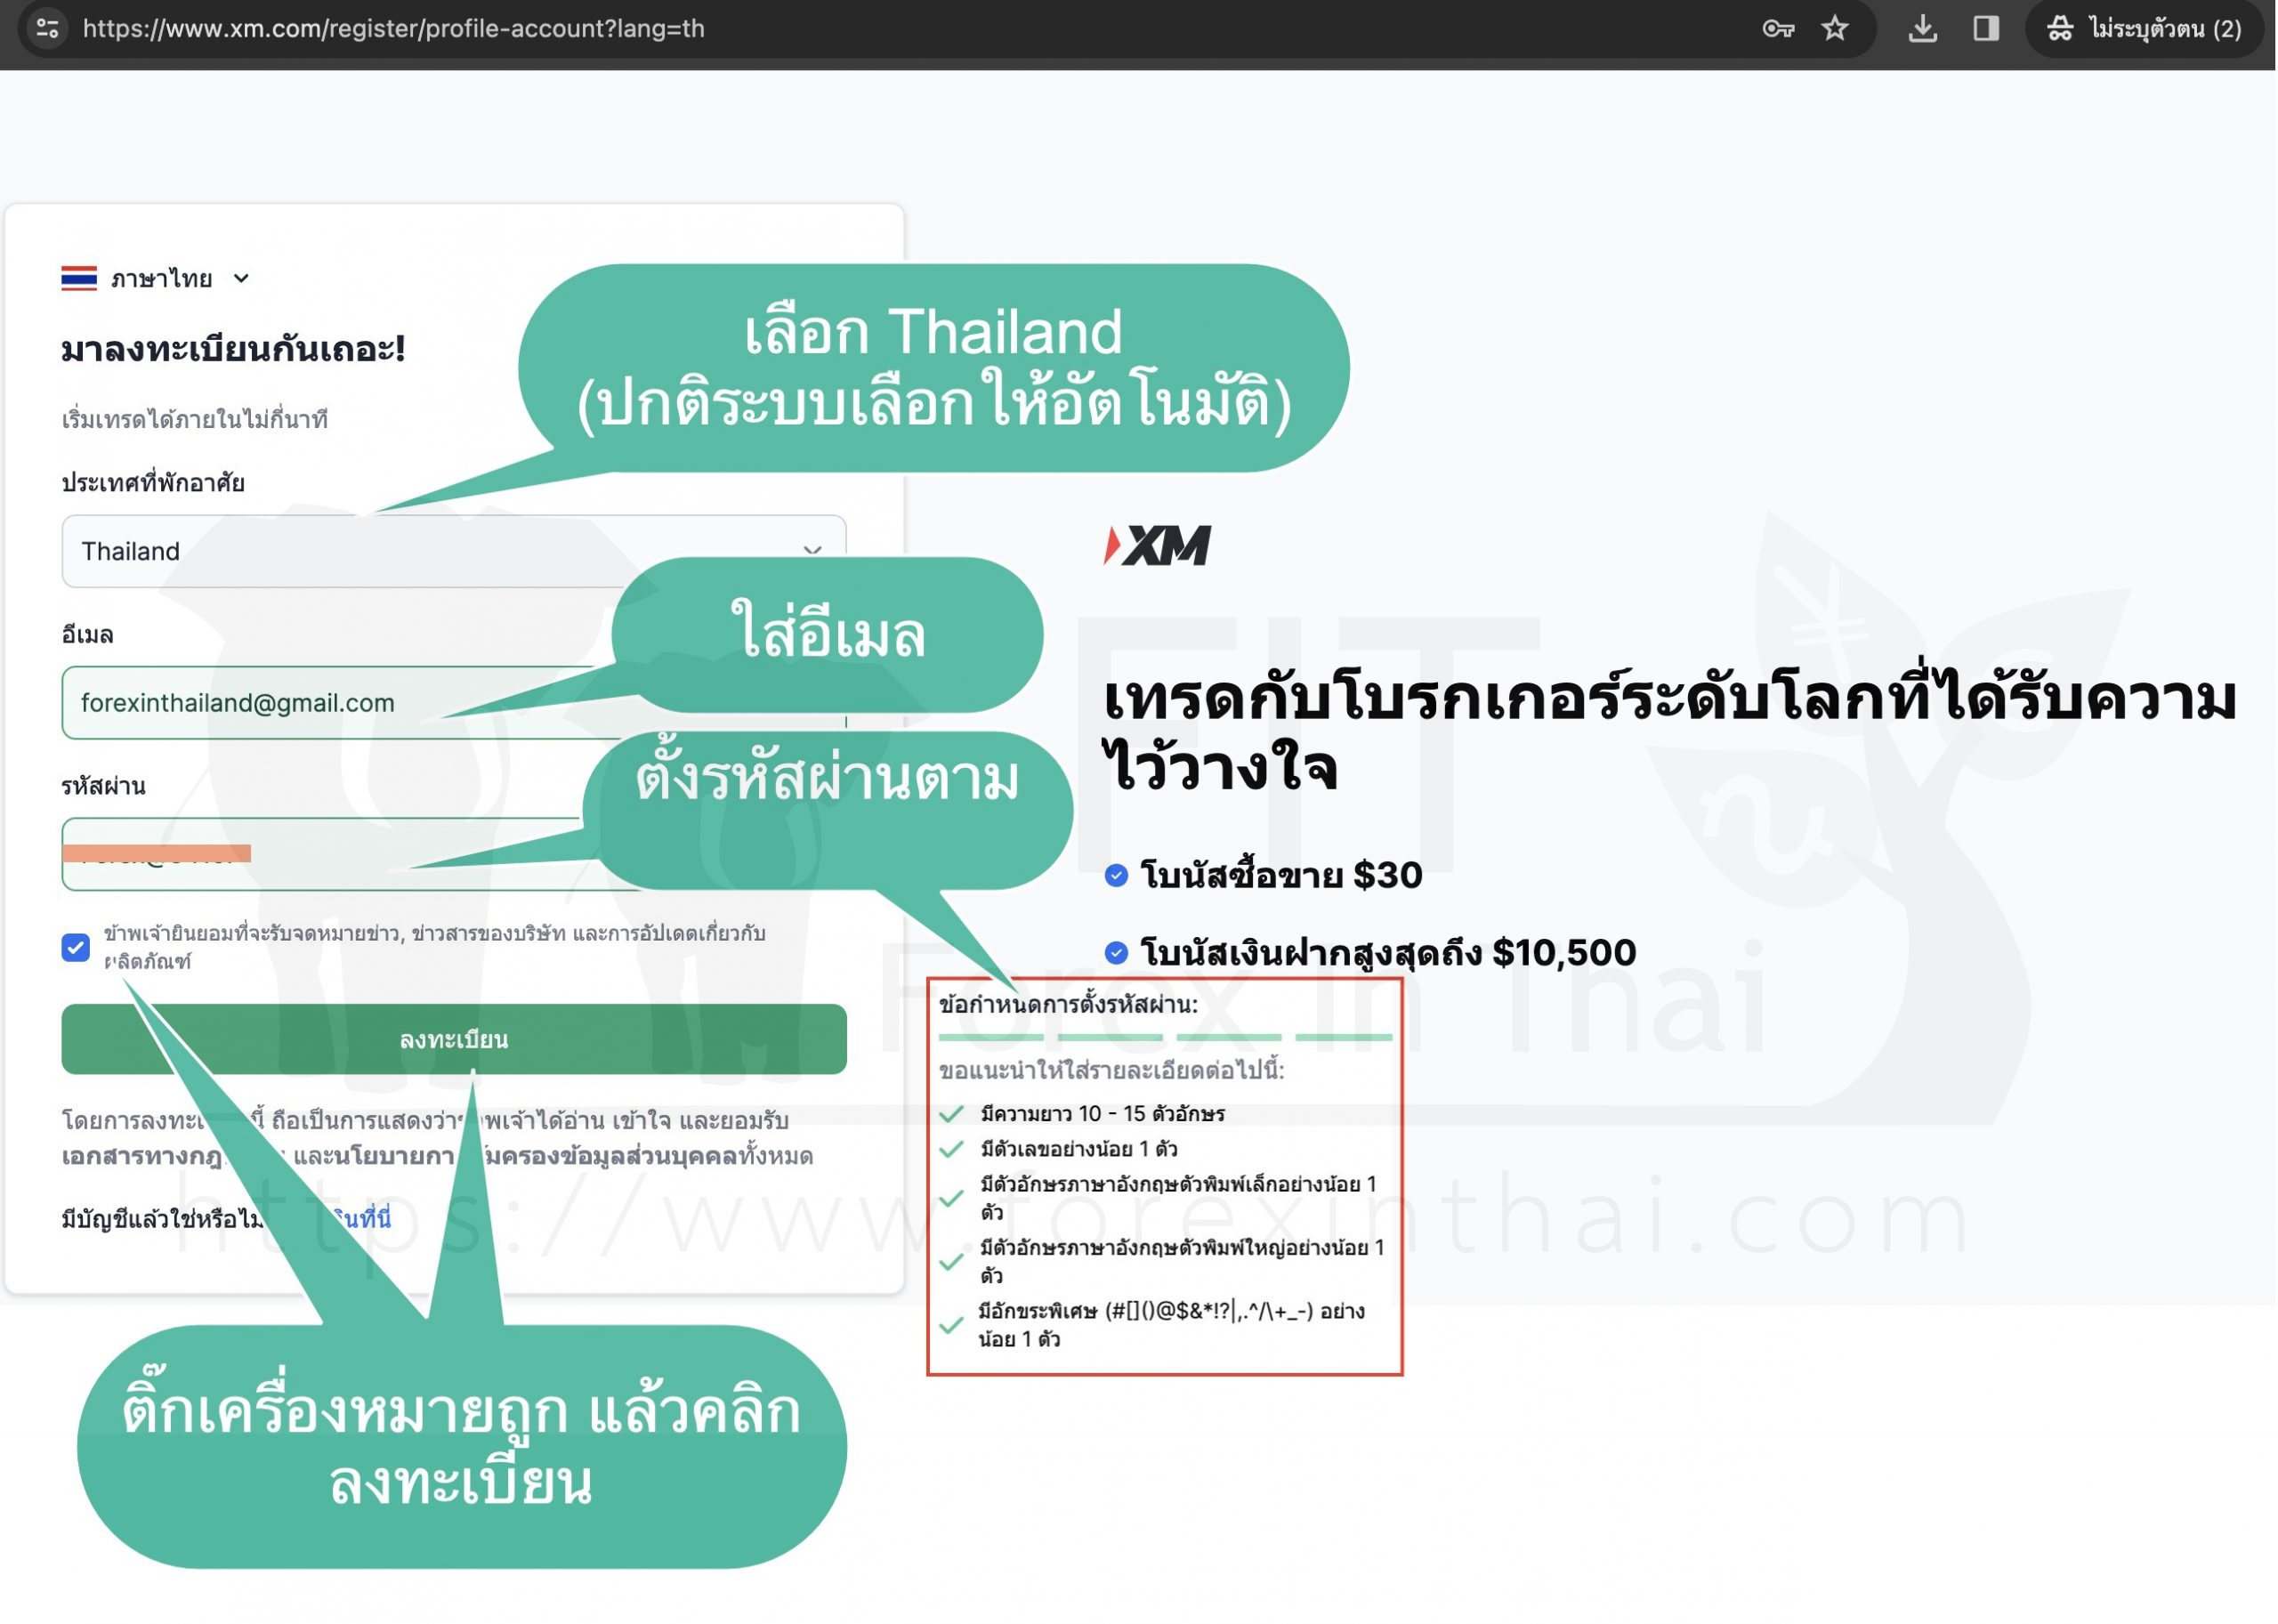This screenshot has width=2278, height=1624.
Task: Click the มาลงทะเบียนกันเถอะ! heading
Action: click(234, 349)
